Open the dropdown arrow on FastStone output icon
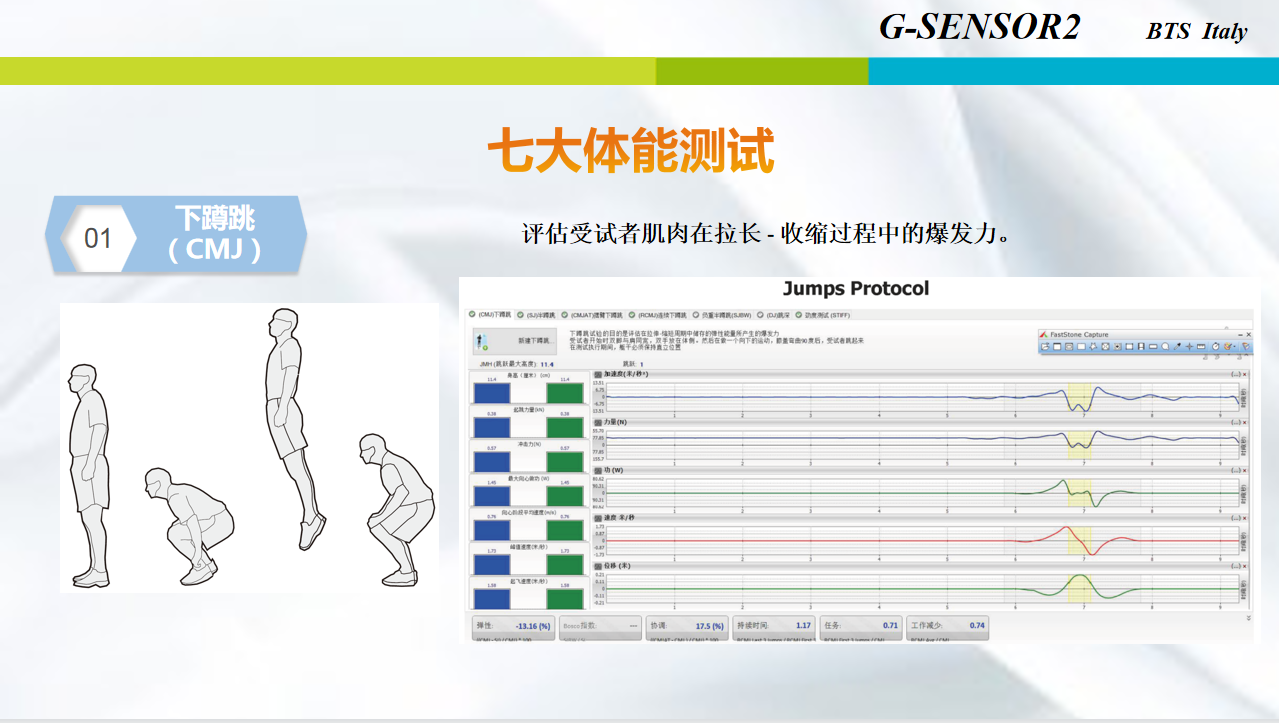Viewport: 1279px width, 723px height. [x=1232, y=347]
